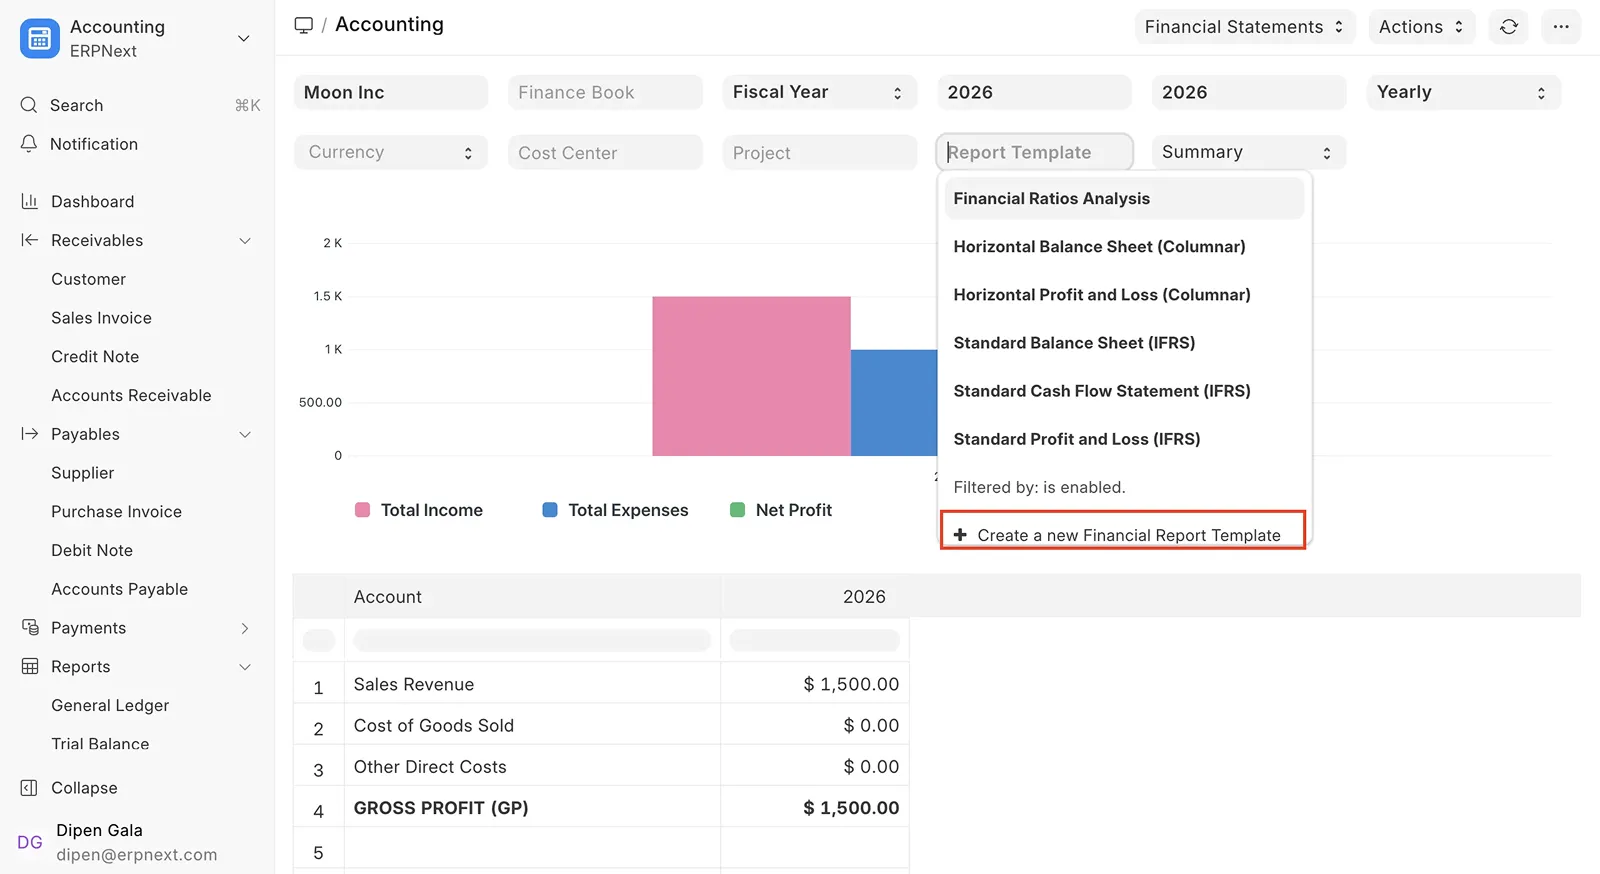
Task: Toggle Net Profit legend series
Action: 781,510
